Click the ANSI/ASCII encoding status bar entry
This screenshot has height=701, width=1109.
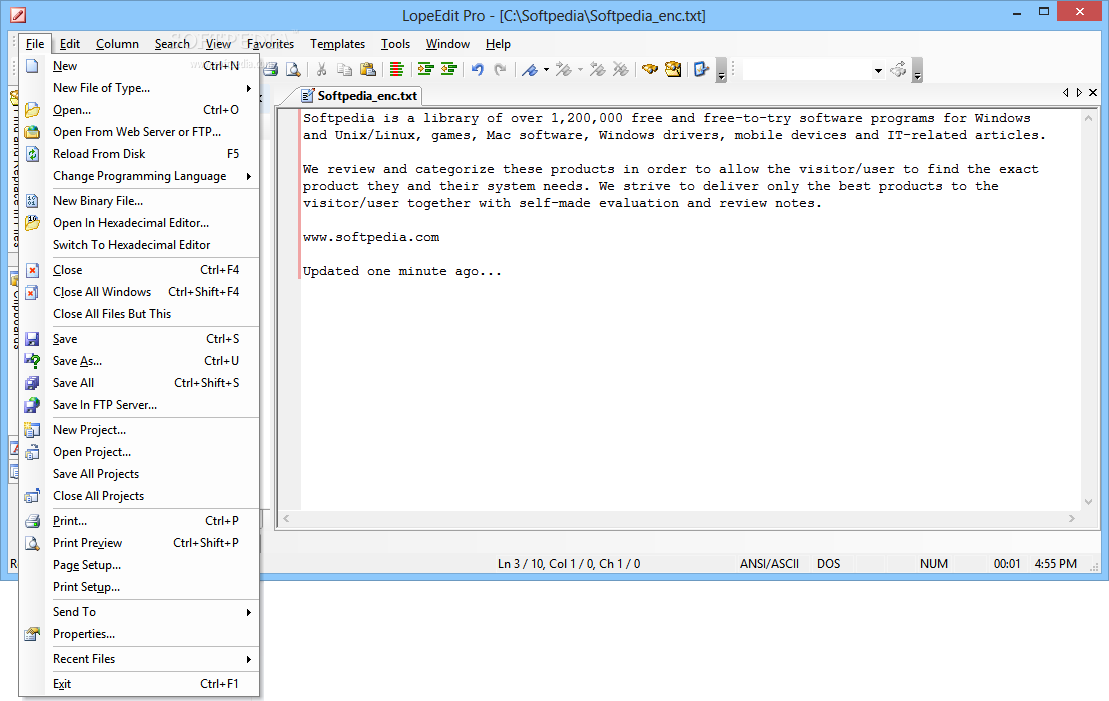pos(769,564)
